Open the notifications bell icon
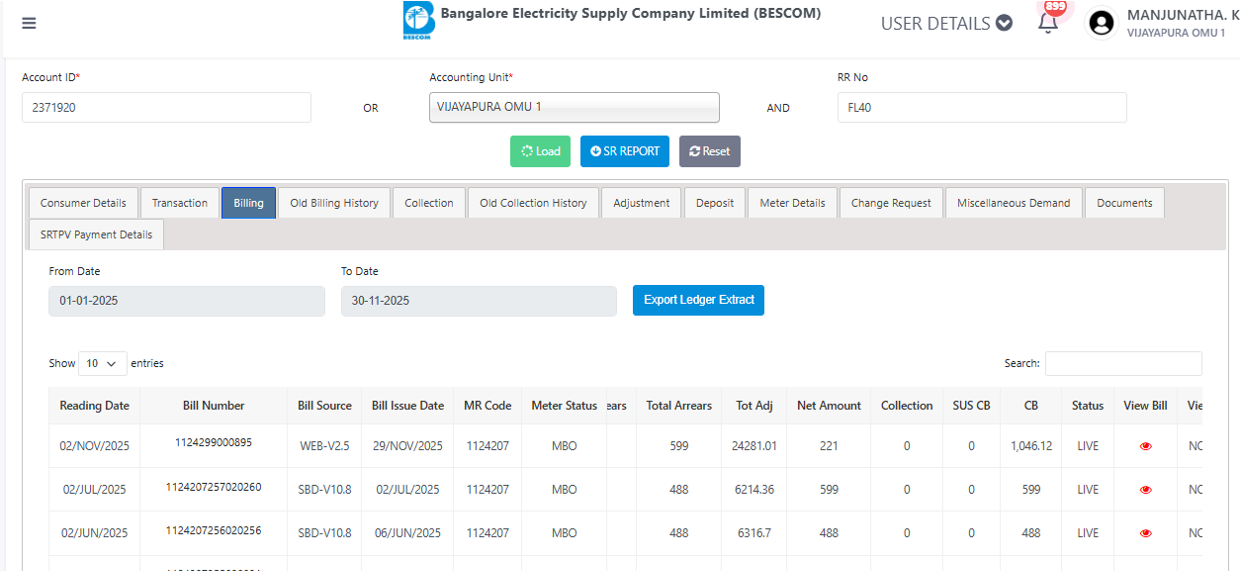Image resolution: width=1240 pixels, height=571 pixels. (x=1048, y=22)
